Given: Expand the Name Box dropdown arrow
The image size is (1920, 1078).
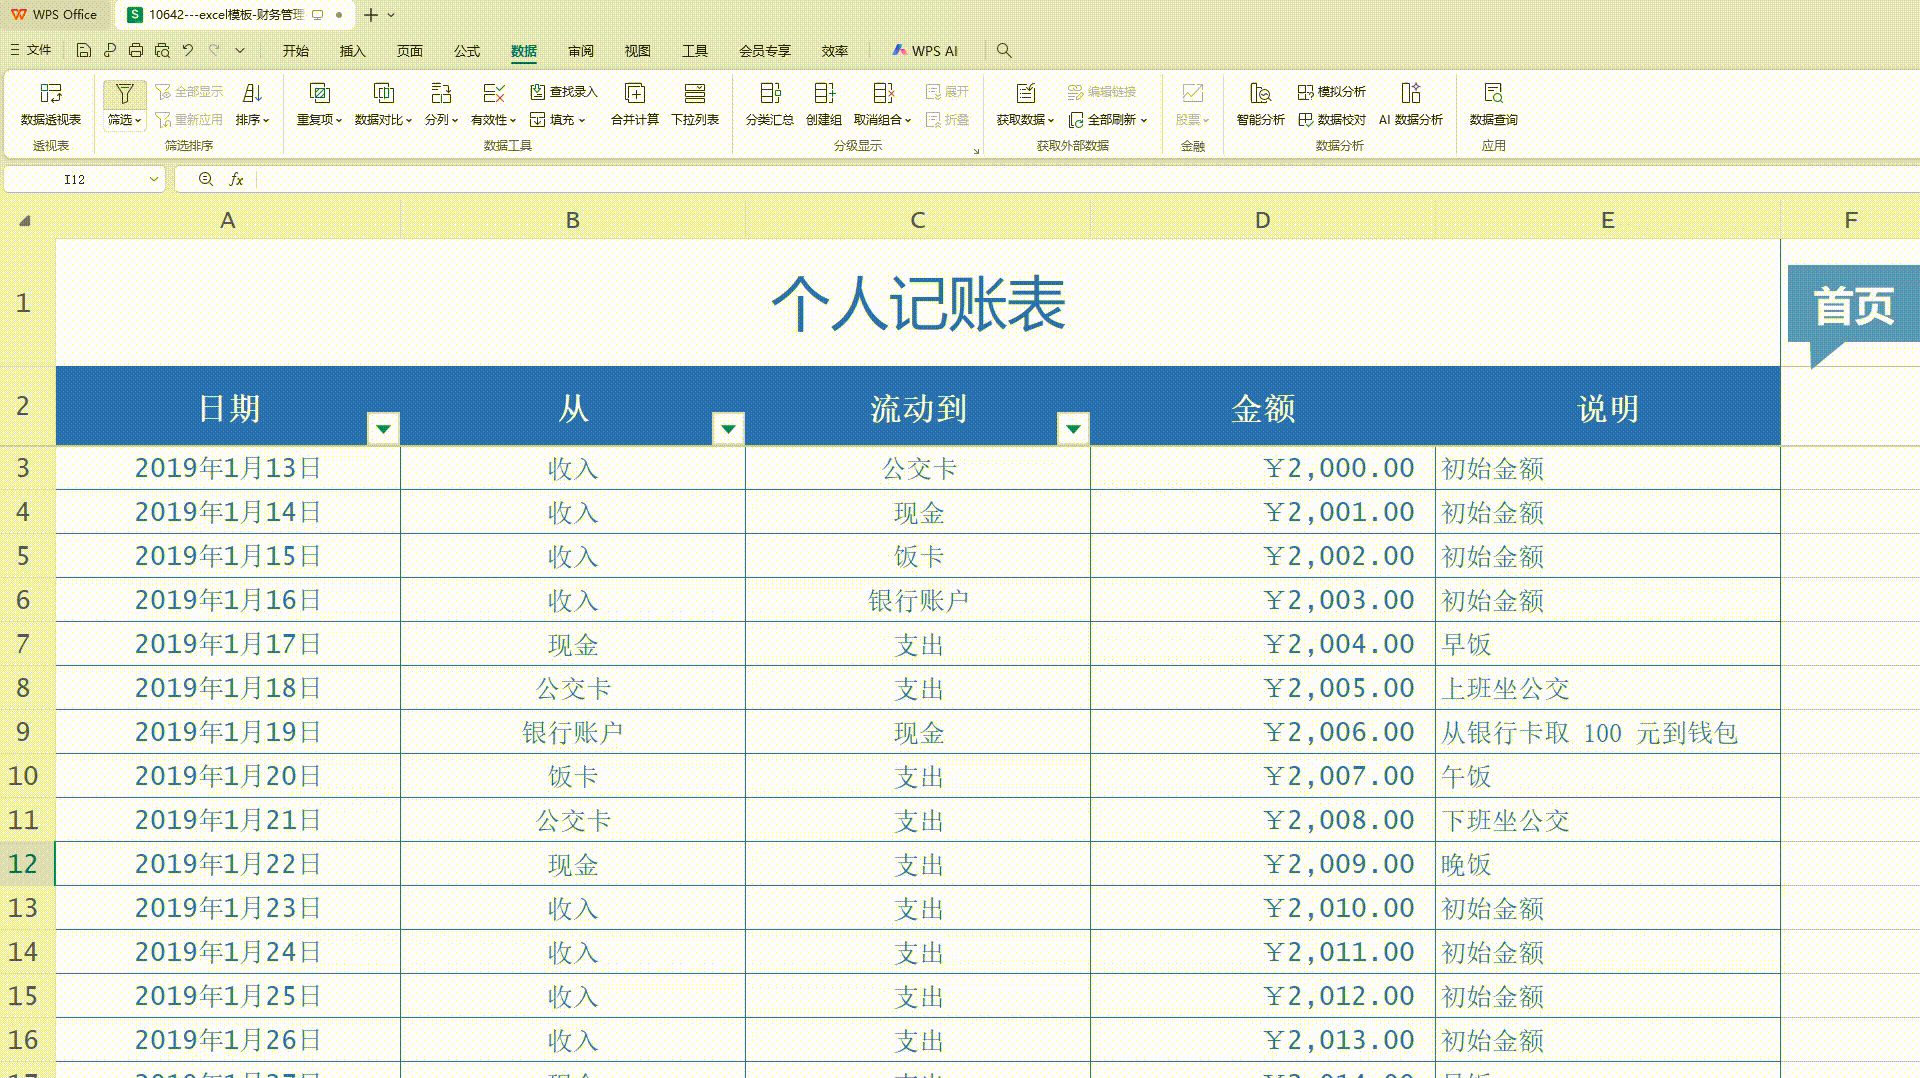Looking at the screenshot, I should click(x=154, y=179).
